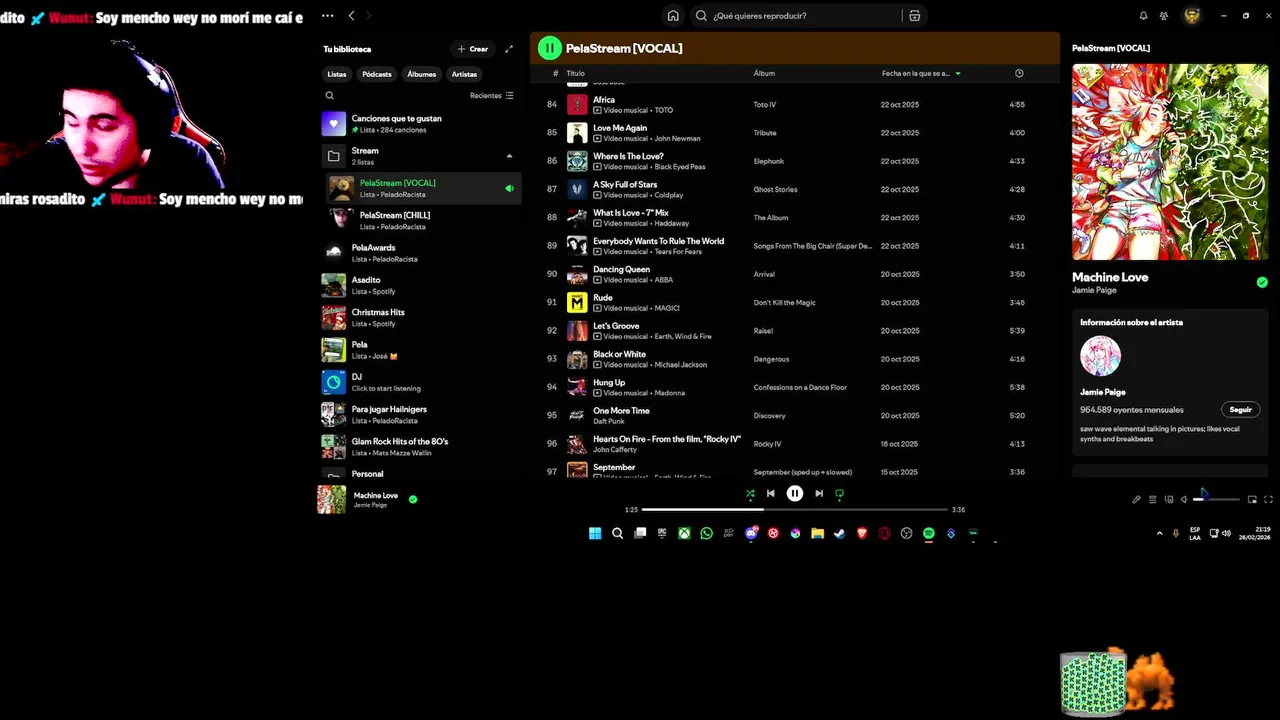
Task: Open the user profile avatar
Action: pyautogui.click(x=1192, y=16)
